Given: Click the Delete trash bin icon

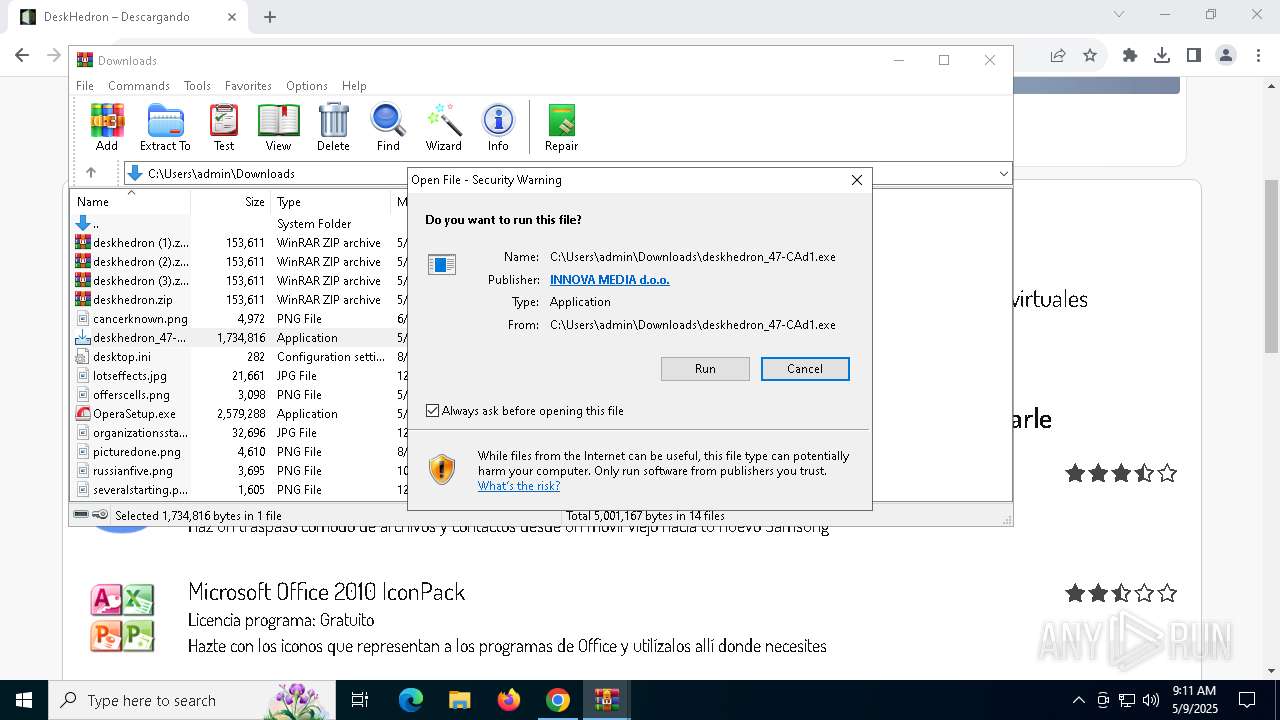Looking at the screenshot, I should point(333,127).
